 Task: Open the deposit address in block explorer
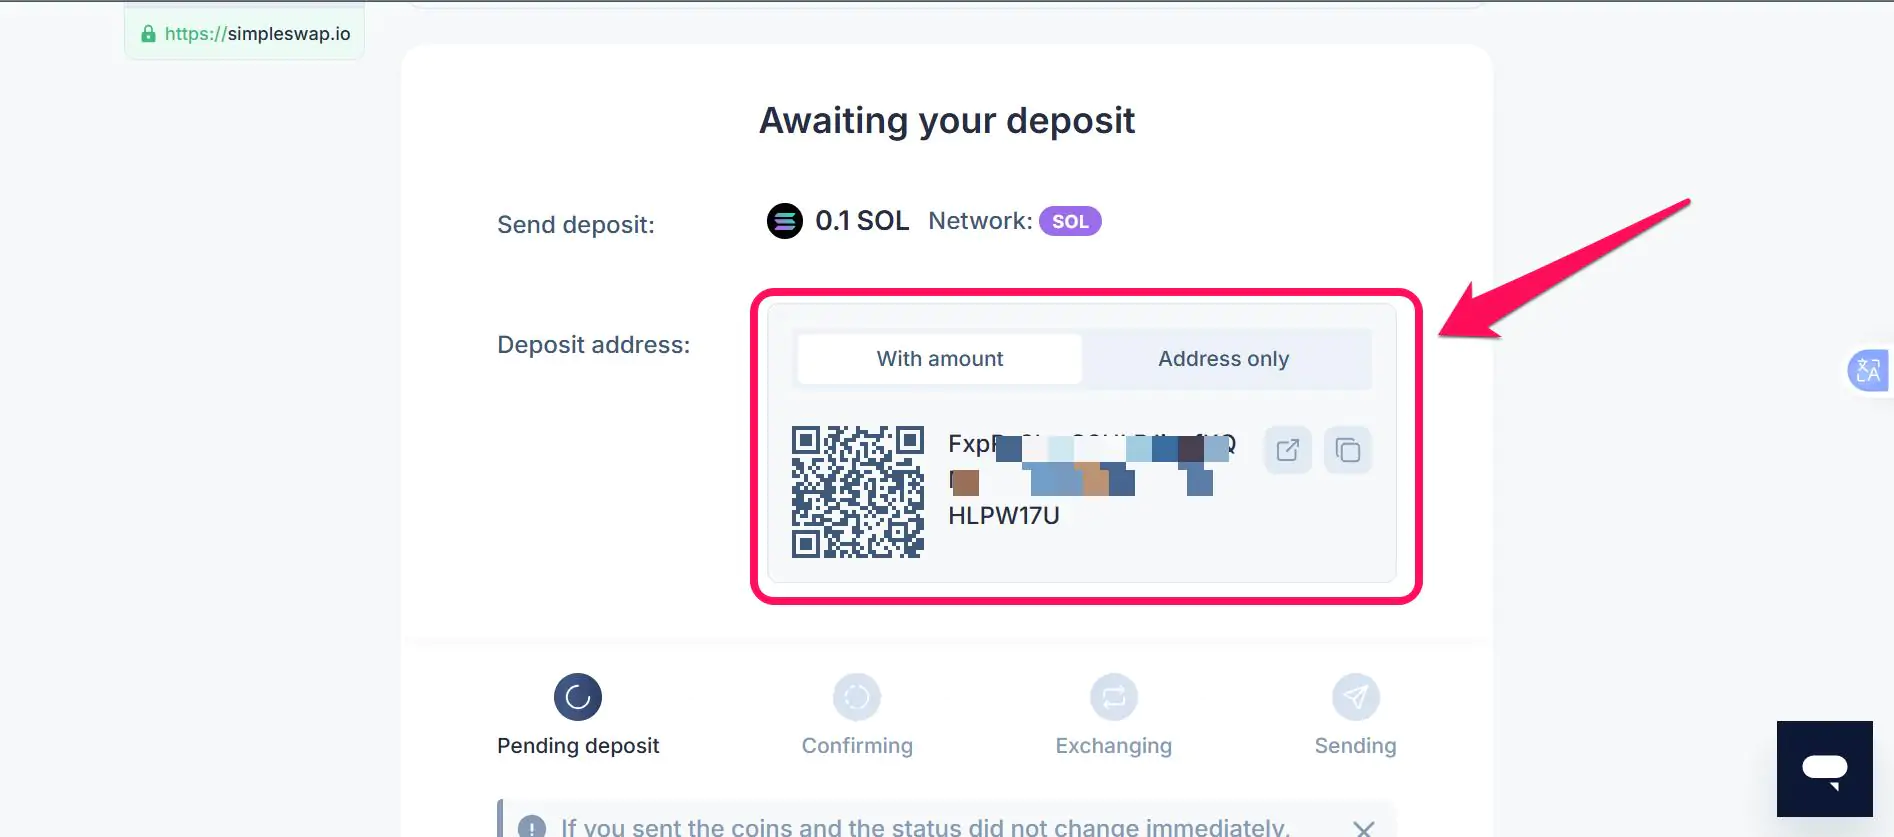pyautogui.click(x=1287, y=450)
